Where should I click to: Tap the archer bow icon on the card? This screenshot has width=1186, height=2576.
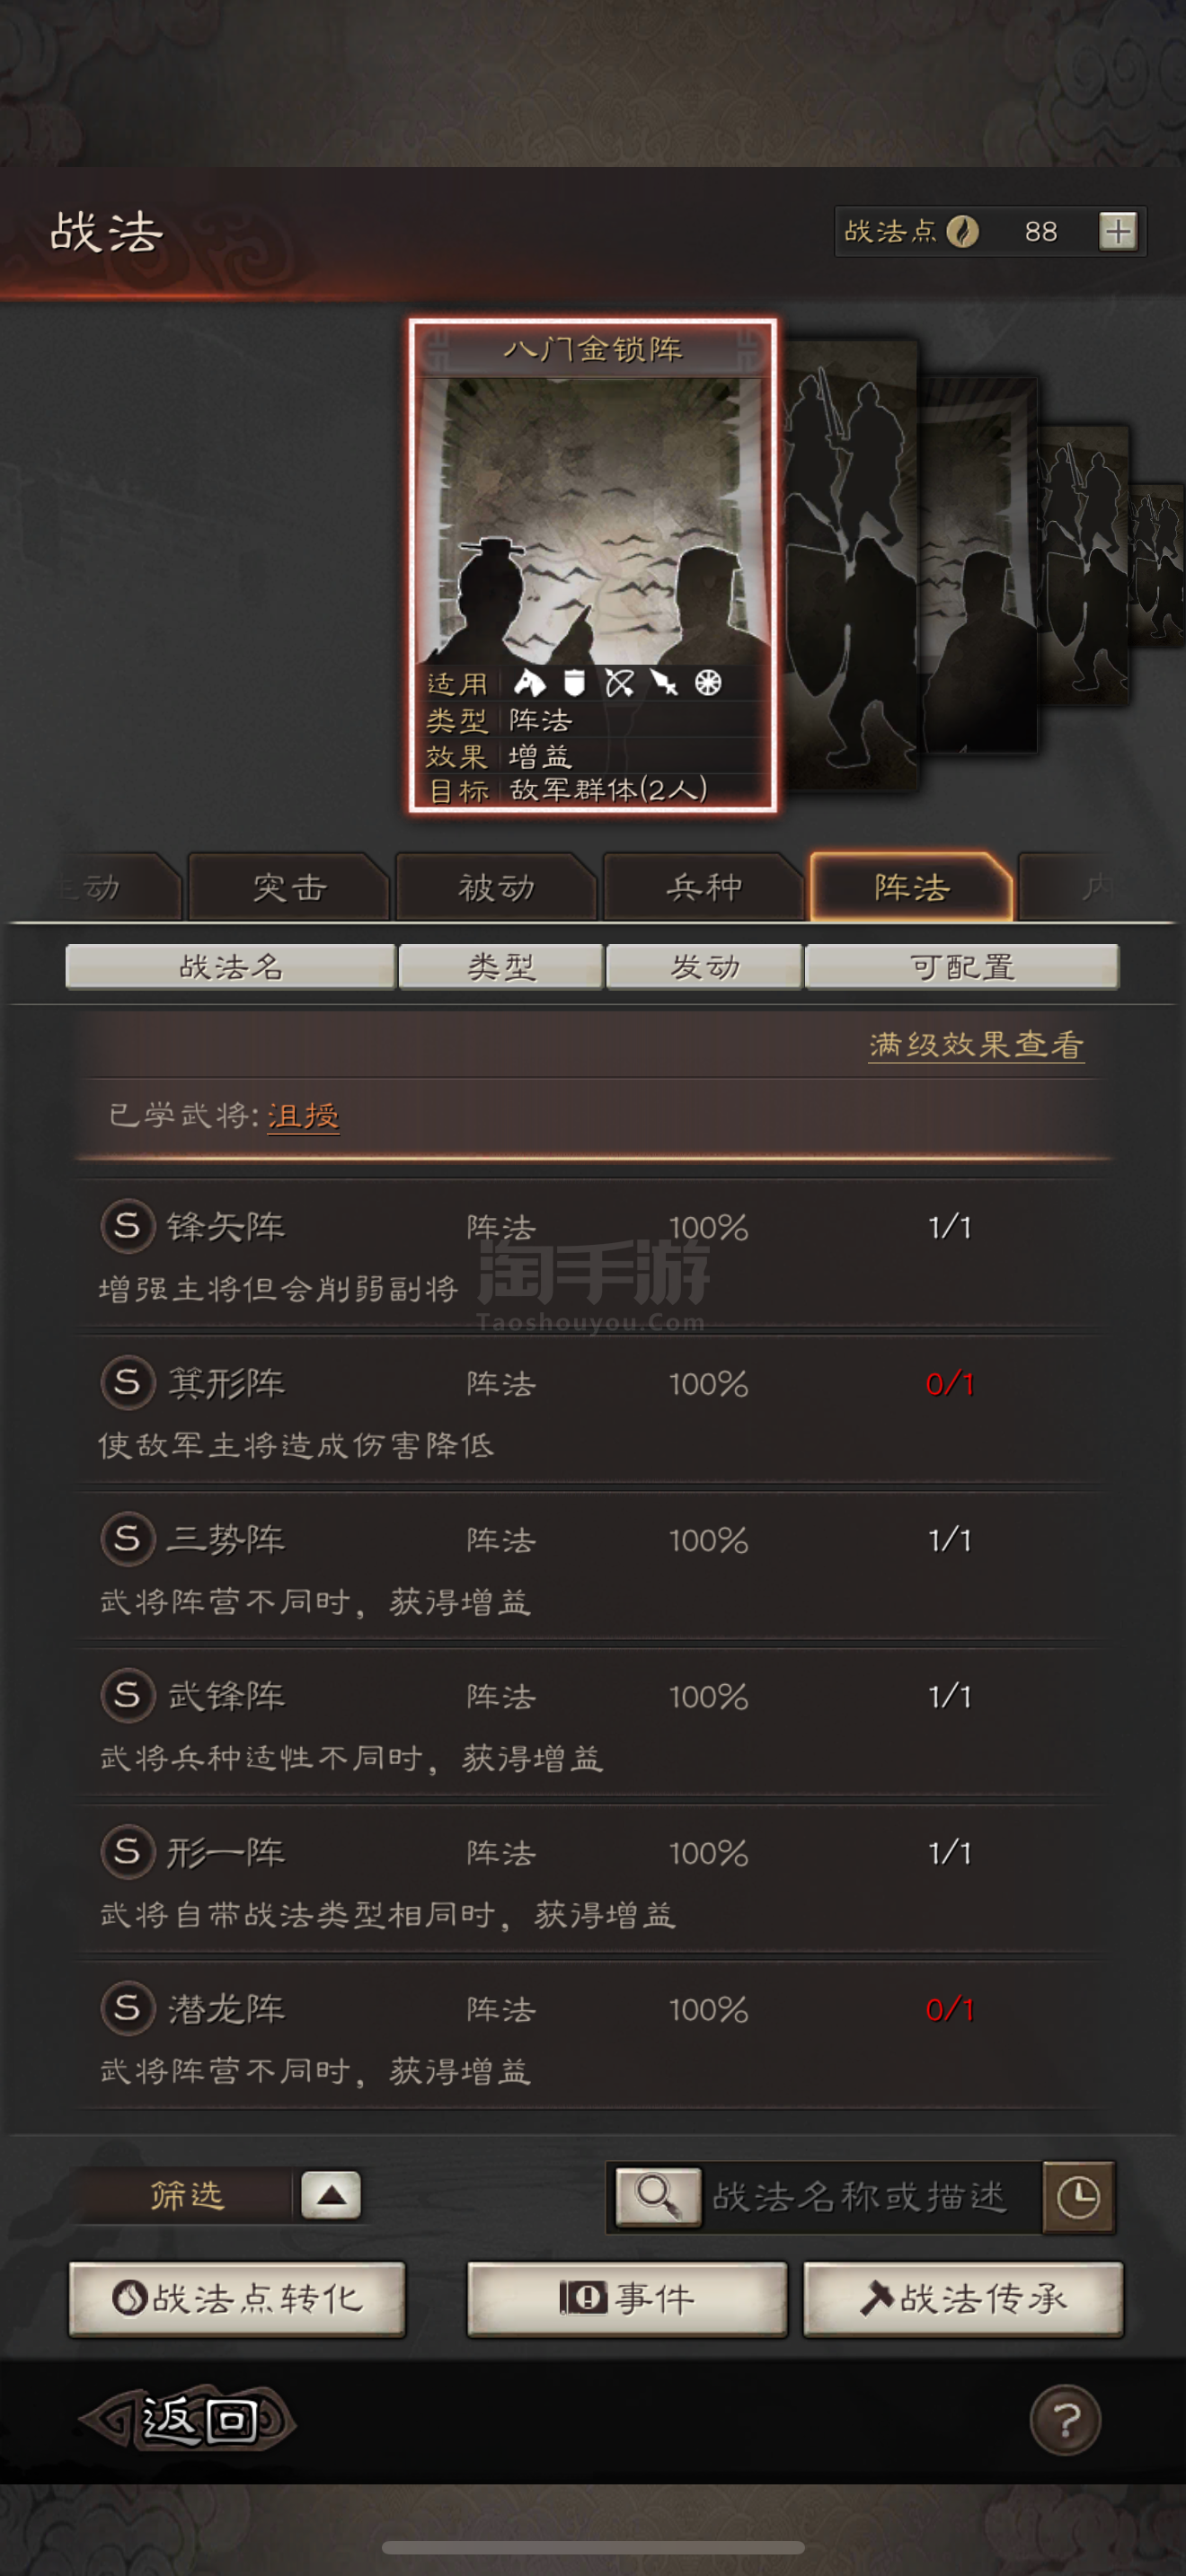(x=620, y=683)
